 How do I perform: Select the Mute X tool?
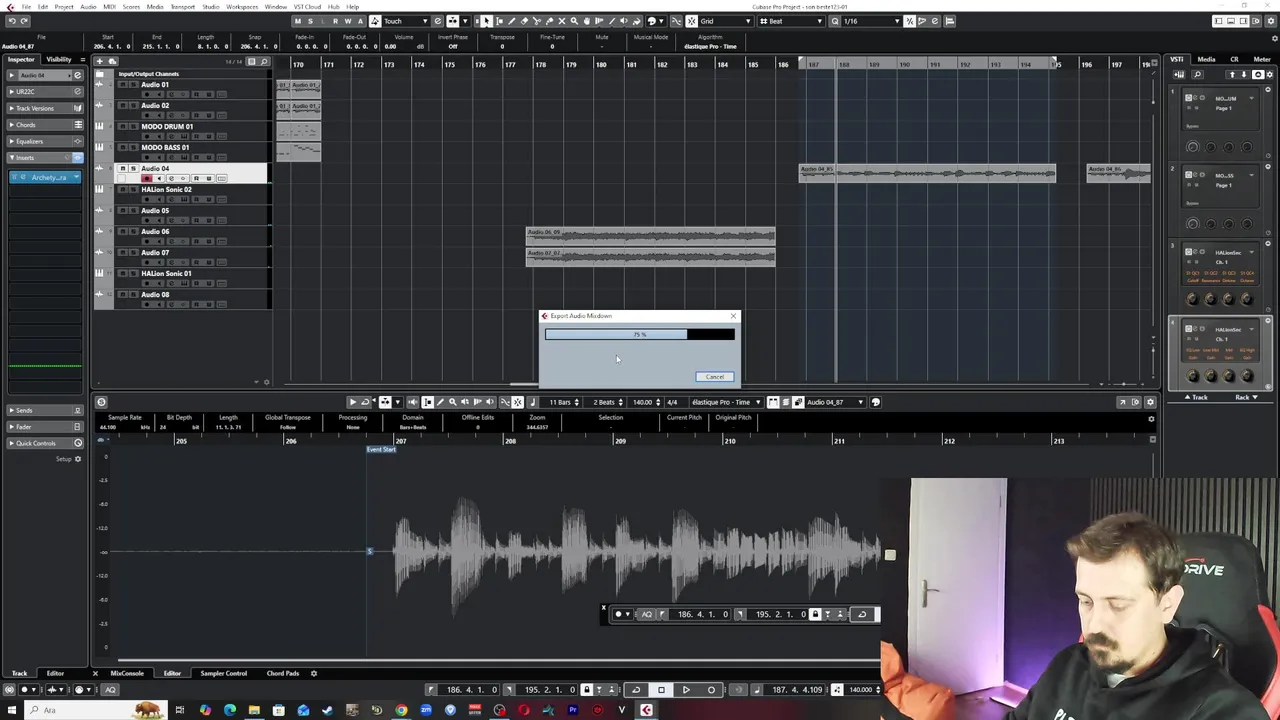(561, 21)
